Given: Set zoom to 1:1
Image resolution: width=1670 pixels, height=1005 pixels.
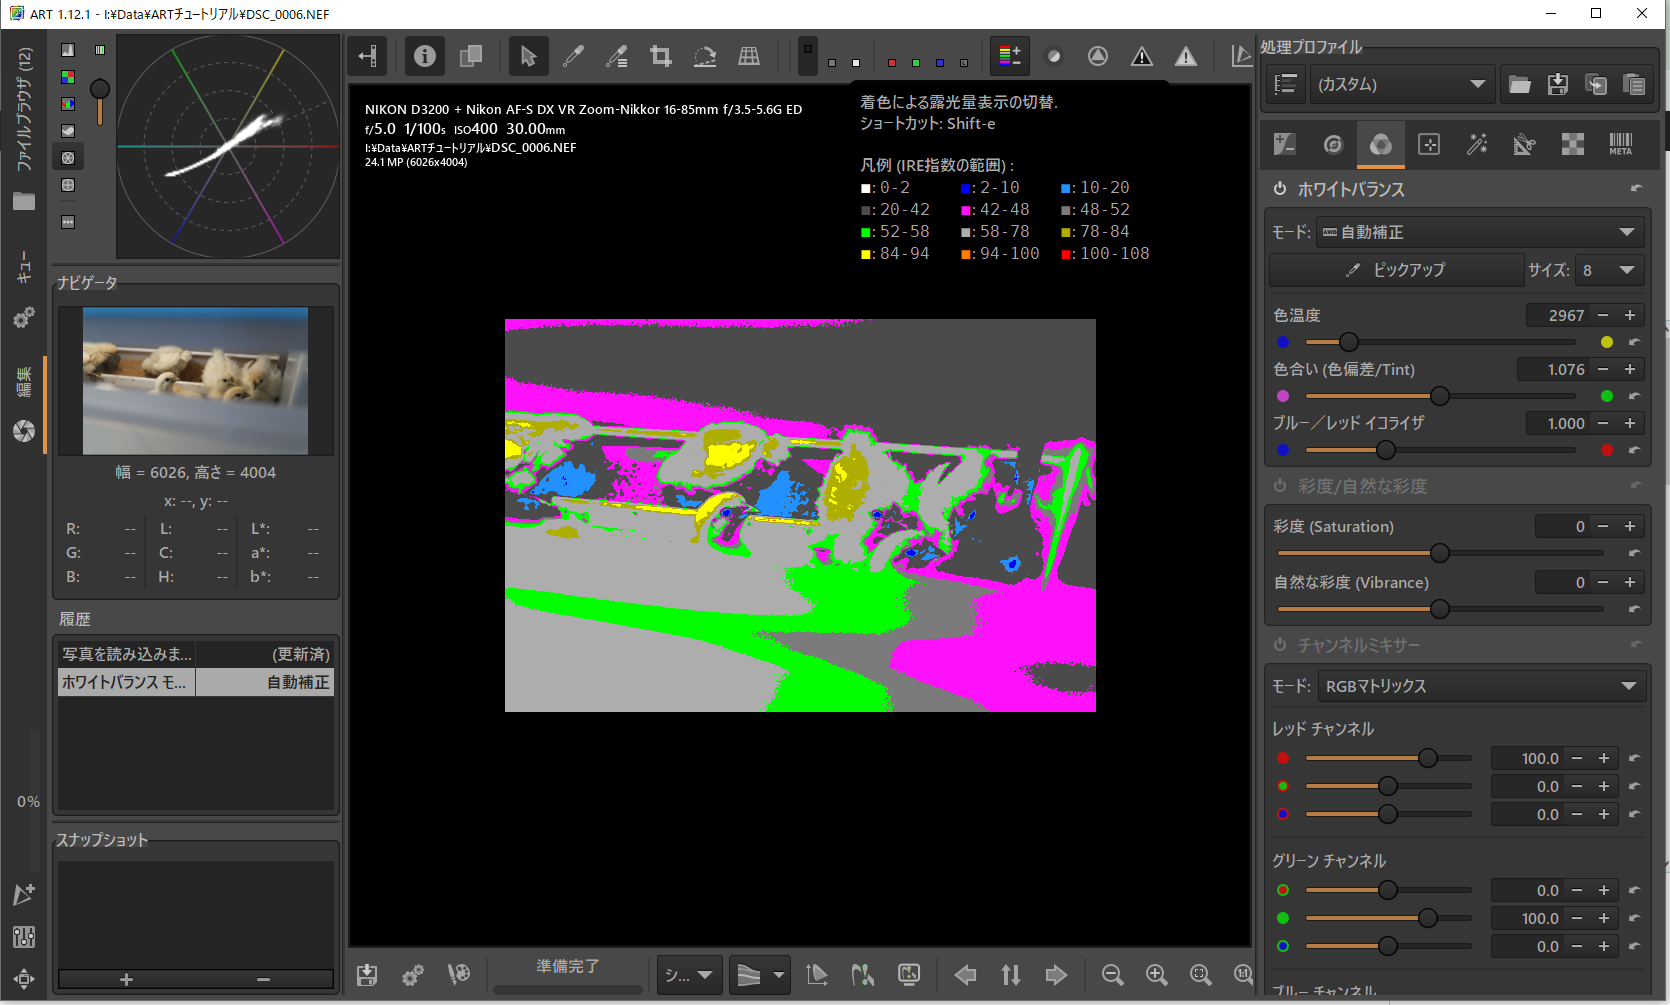Looking at the screenshot, I should [x=1242, y=974].
